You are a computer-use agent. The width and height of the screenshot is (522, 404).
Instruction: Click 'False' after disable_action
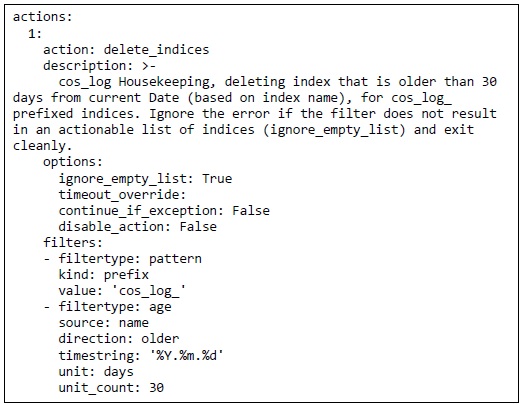click(198, 227)
